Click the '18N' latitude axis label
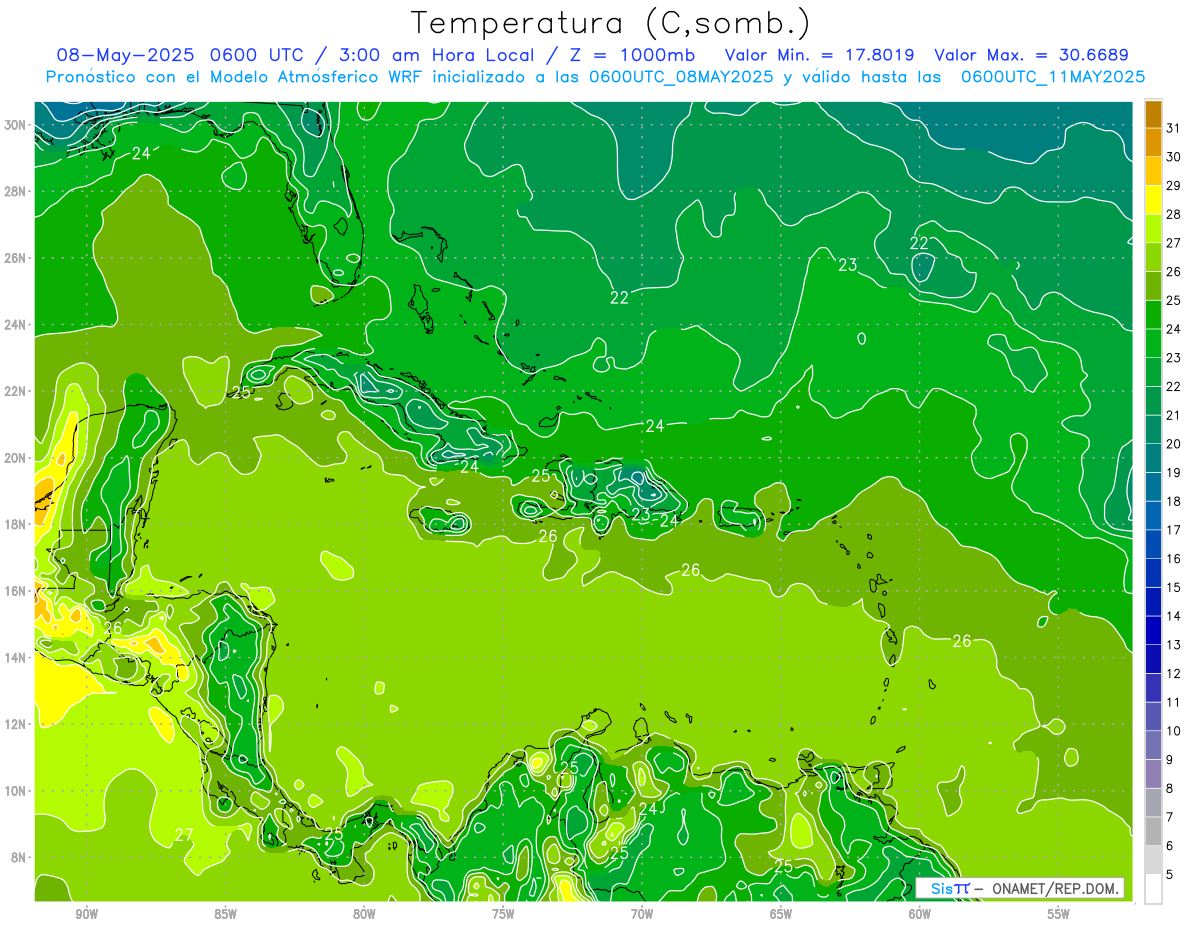This screenshot has width=1200, height=927. pyautogui.click(x=15, y=524)
